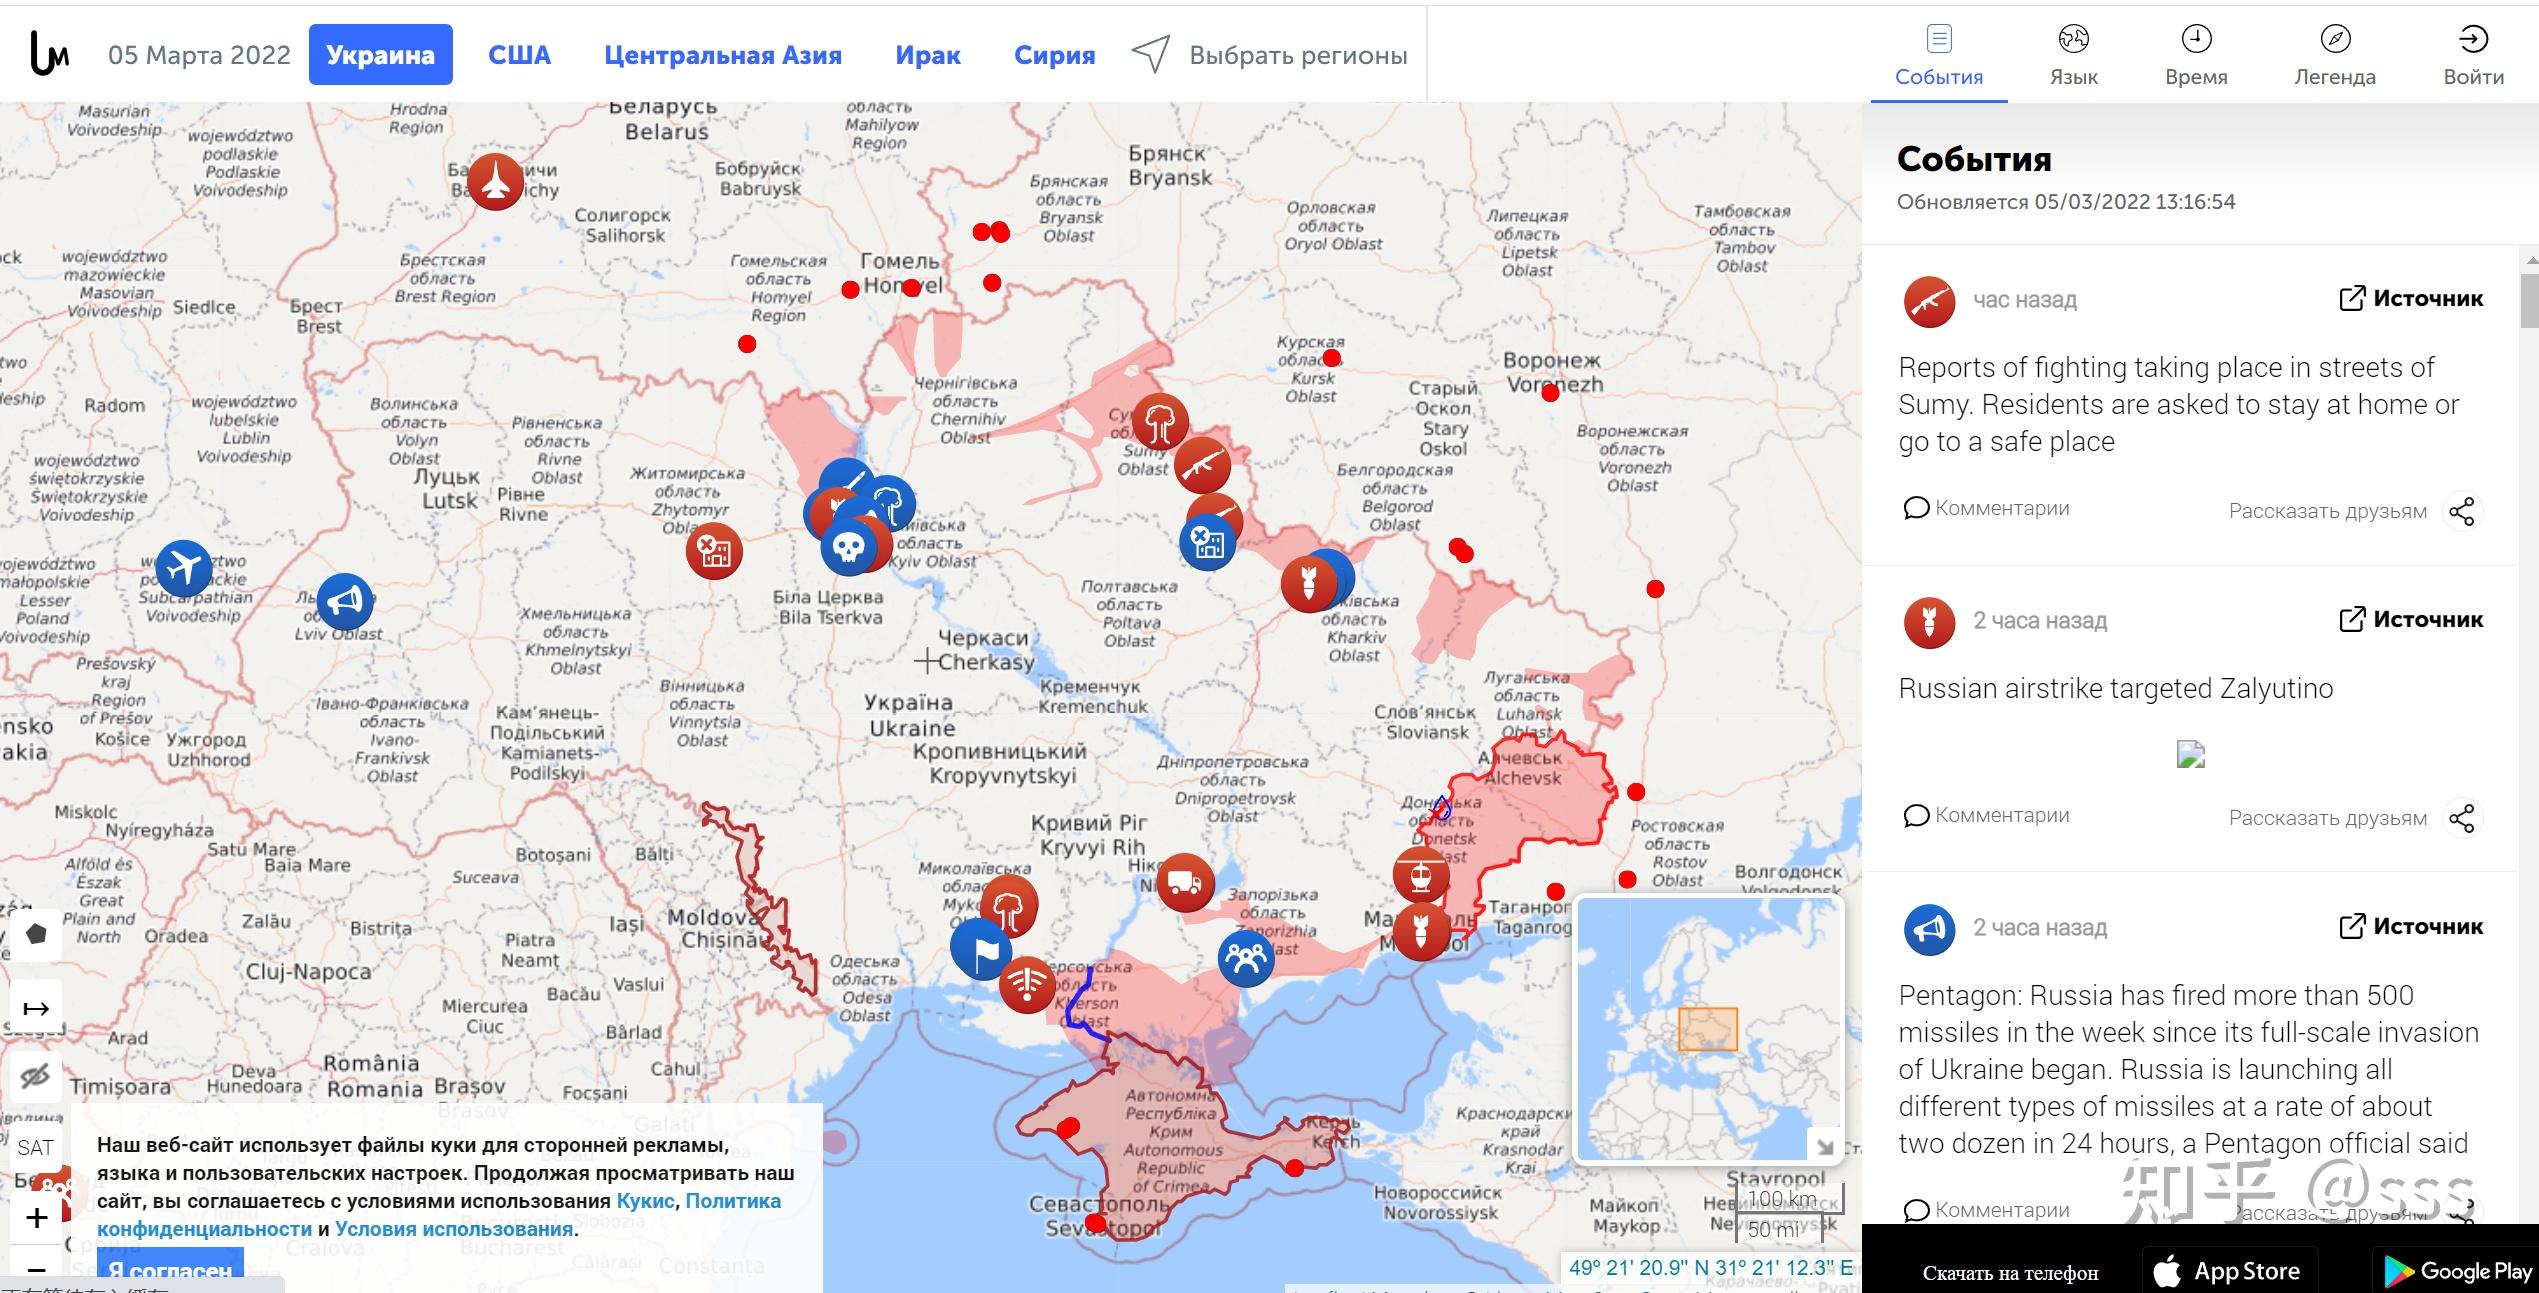Select the distance measure arrow tool
2539x1293 pixels.
[x=36, y=1008]
